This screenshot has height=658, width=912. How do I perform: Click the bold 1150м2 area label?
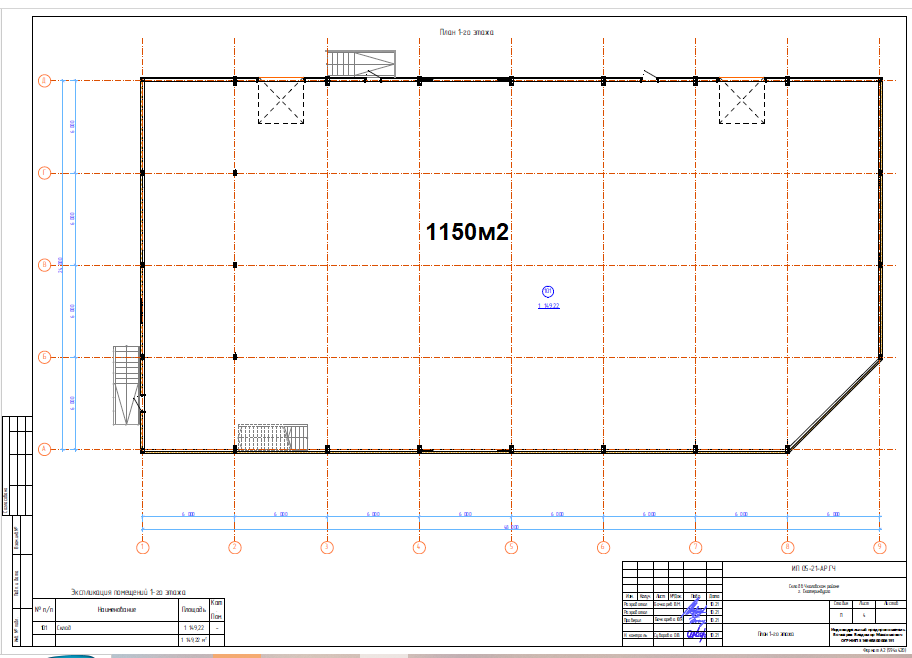point(468,233)
